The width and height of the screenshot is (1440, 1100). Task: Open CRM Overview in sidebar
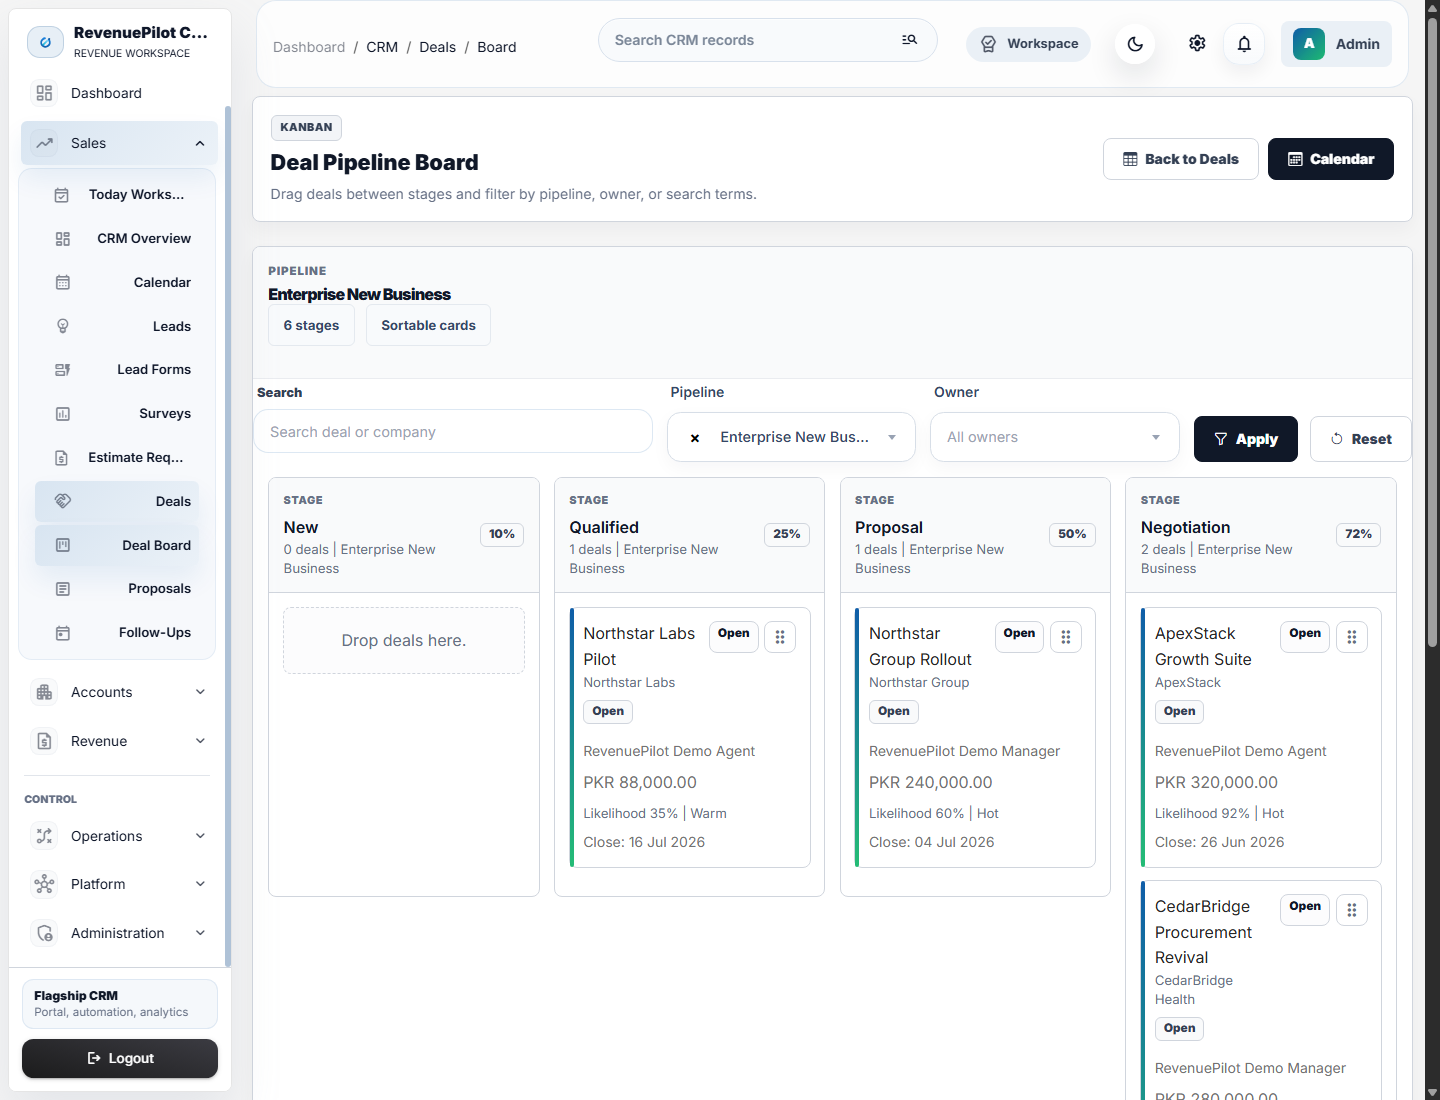(x=117, y=239)
